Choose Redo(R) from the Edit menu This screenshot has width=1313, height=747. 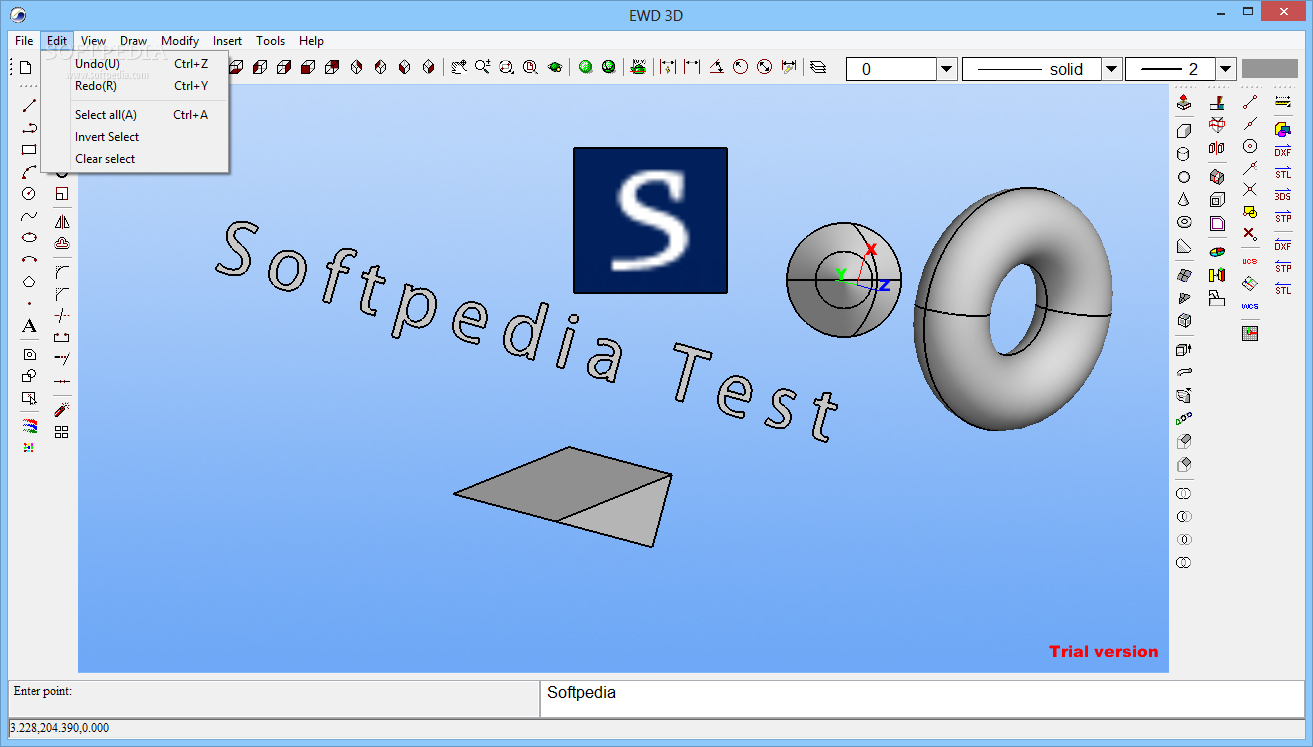[135, 86]
